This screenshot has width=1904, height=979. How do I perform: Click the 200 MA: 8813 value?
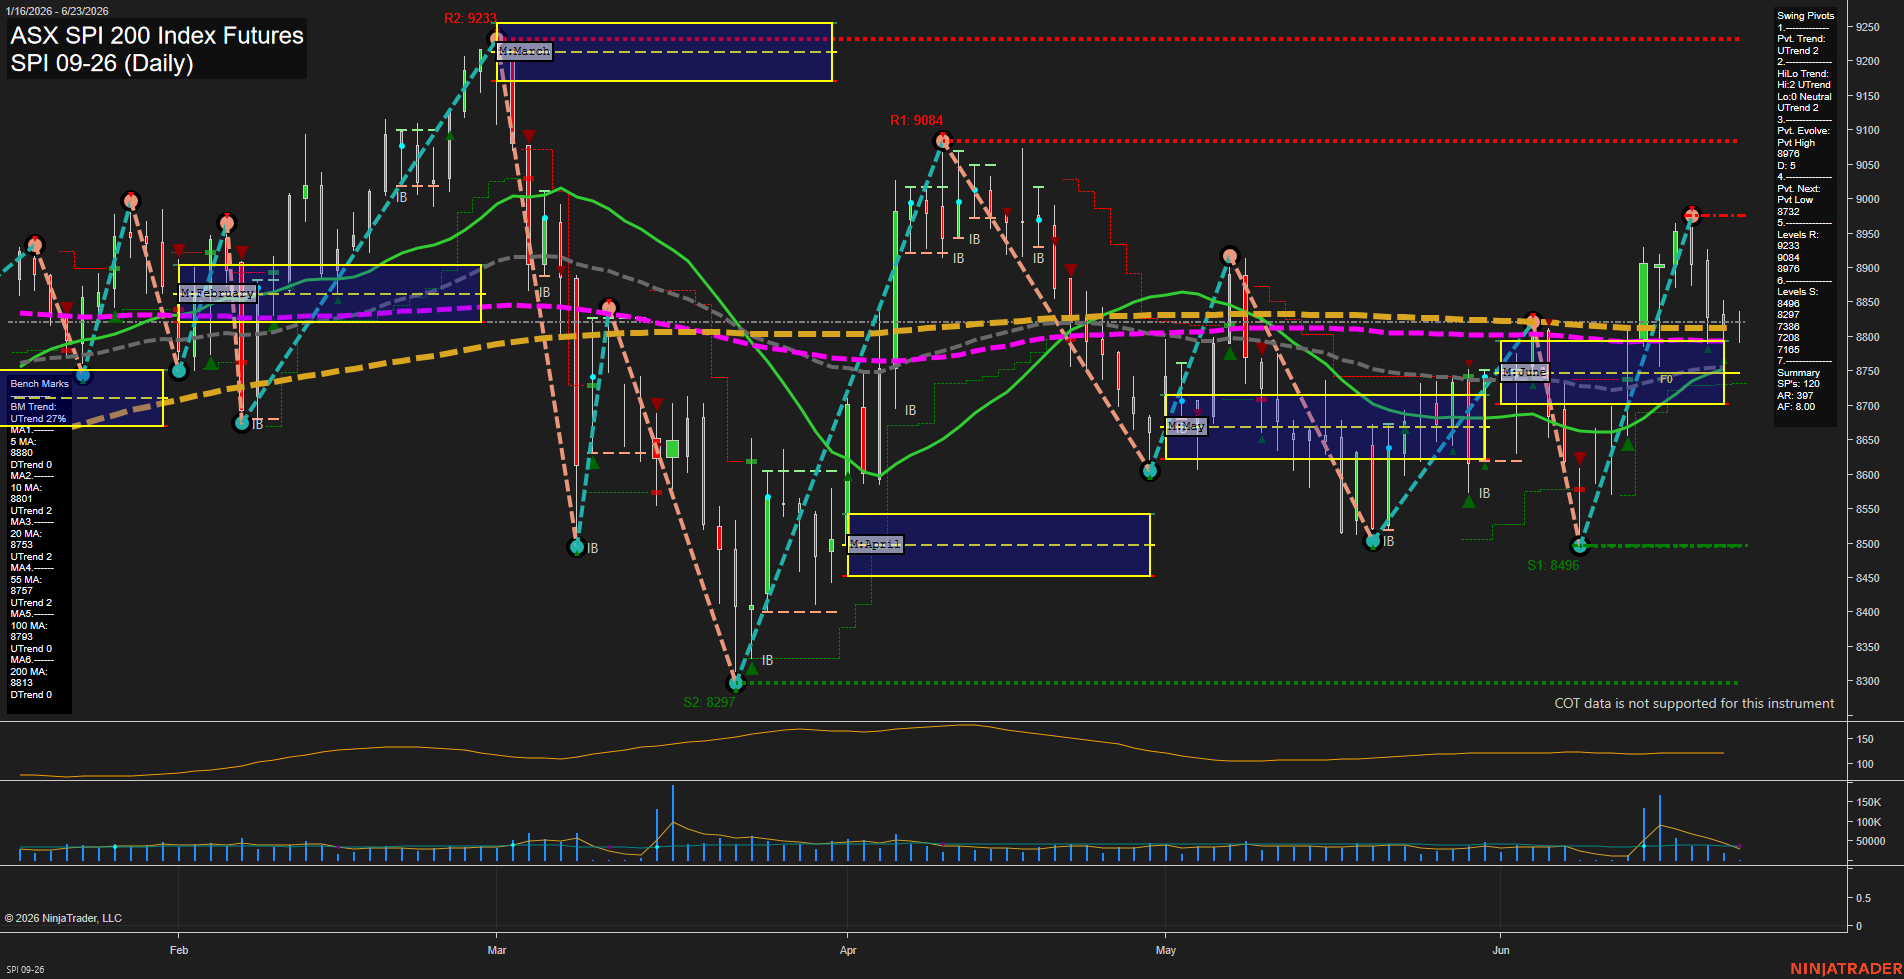[28, 677]
